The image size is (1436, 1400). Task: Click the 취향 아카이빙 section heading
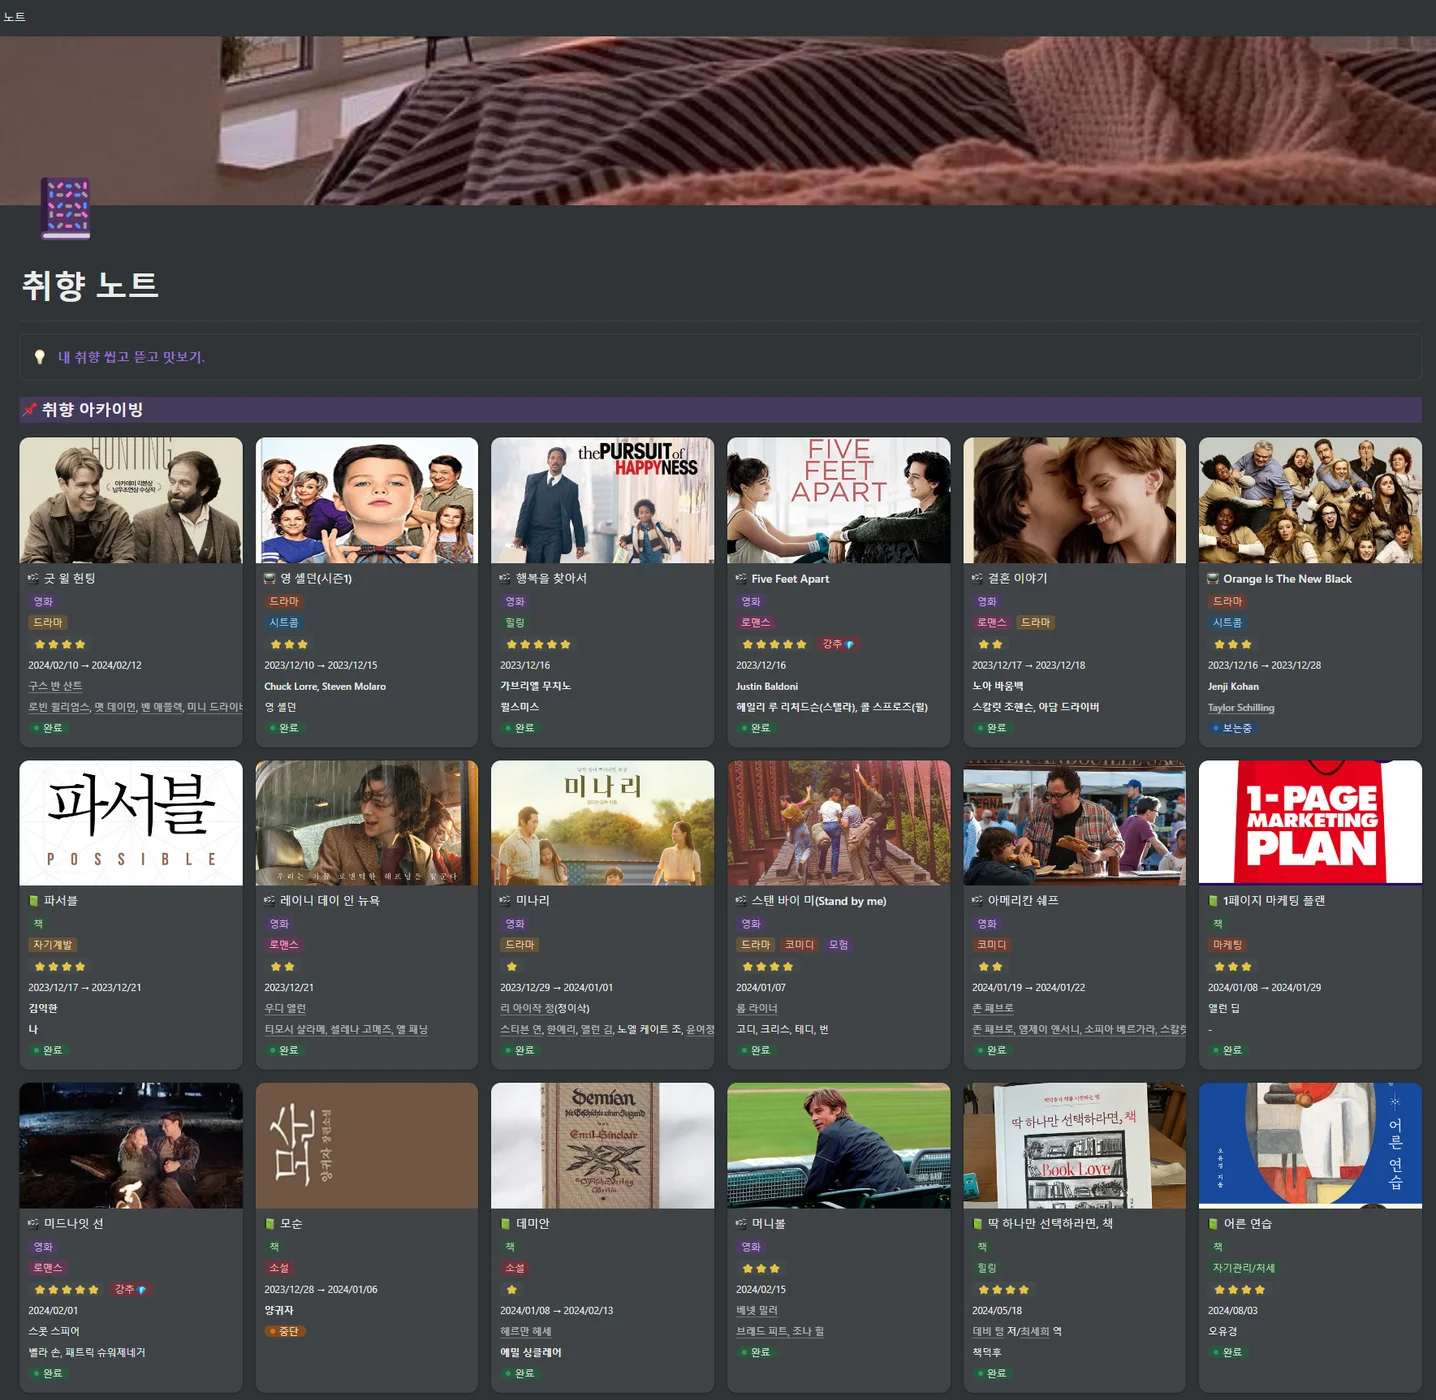coord(92,409)
